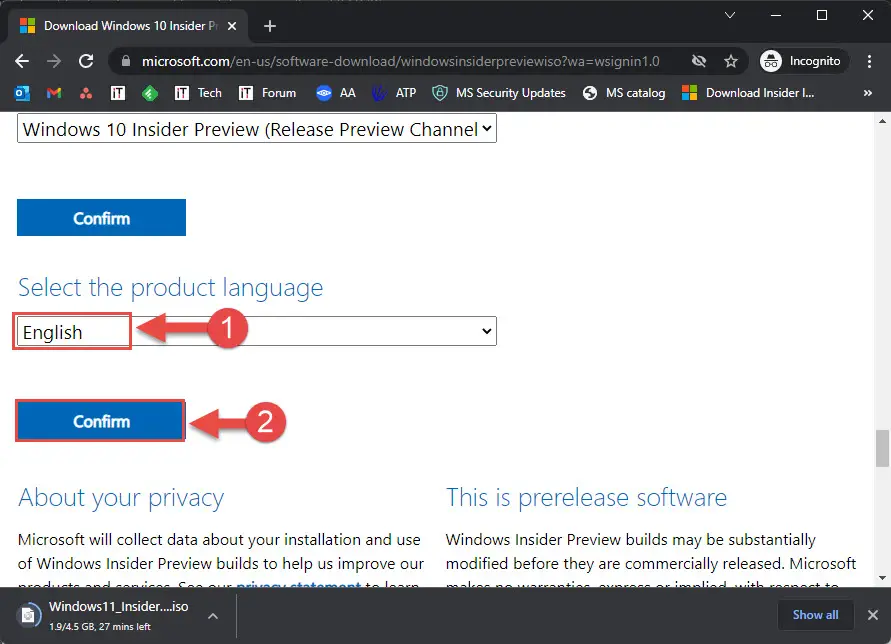Click the 'About your privacy' heading

(121, 498)
